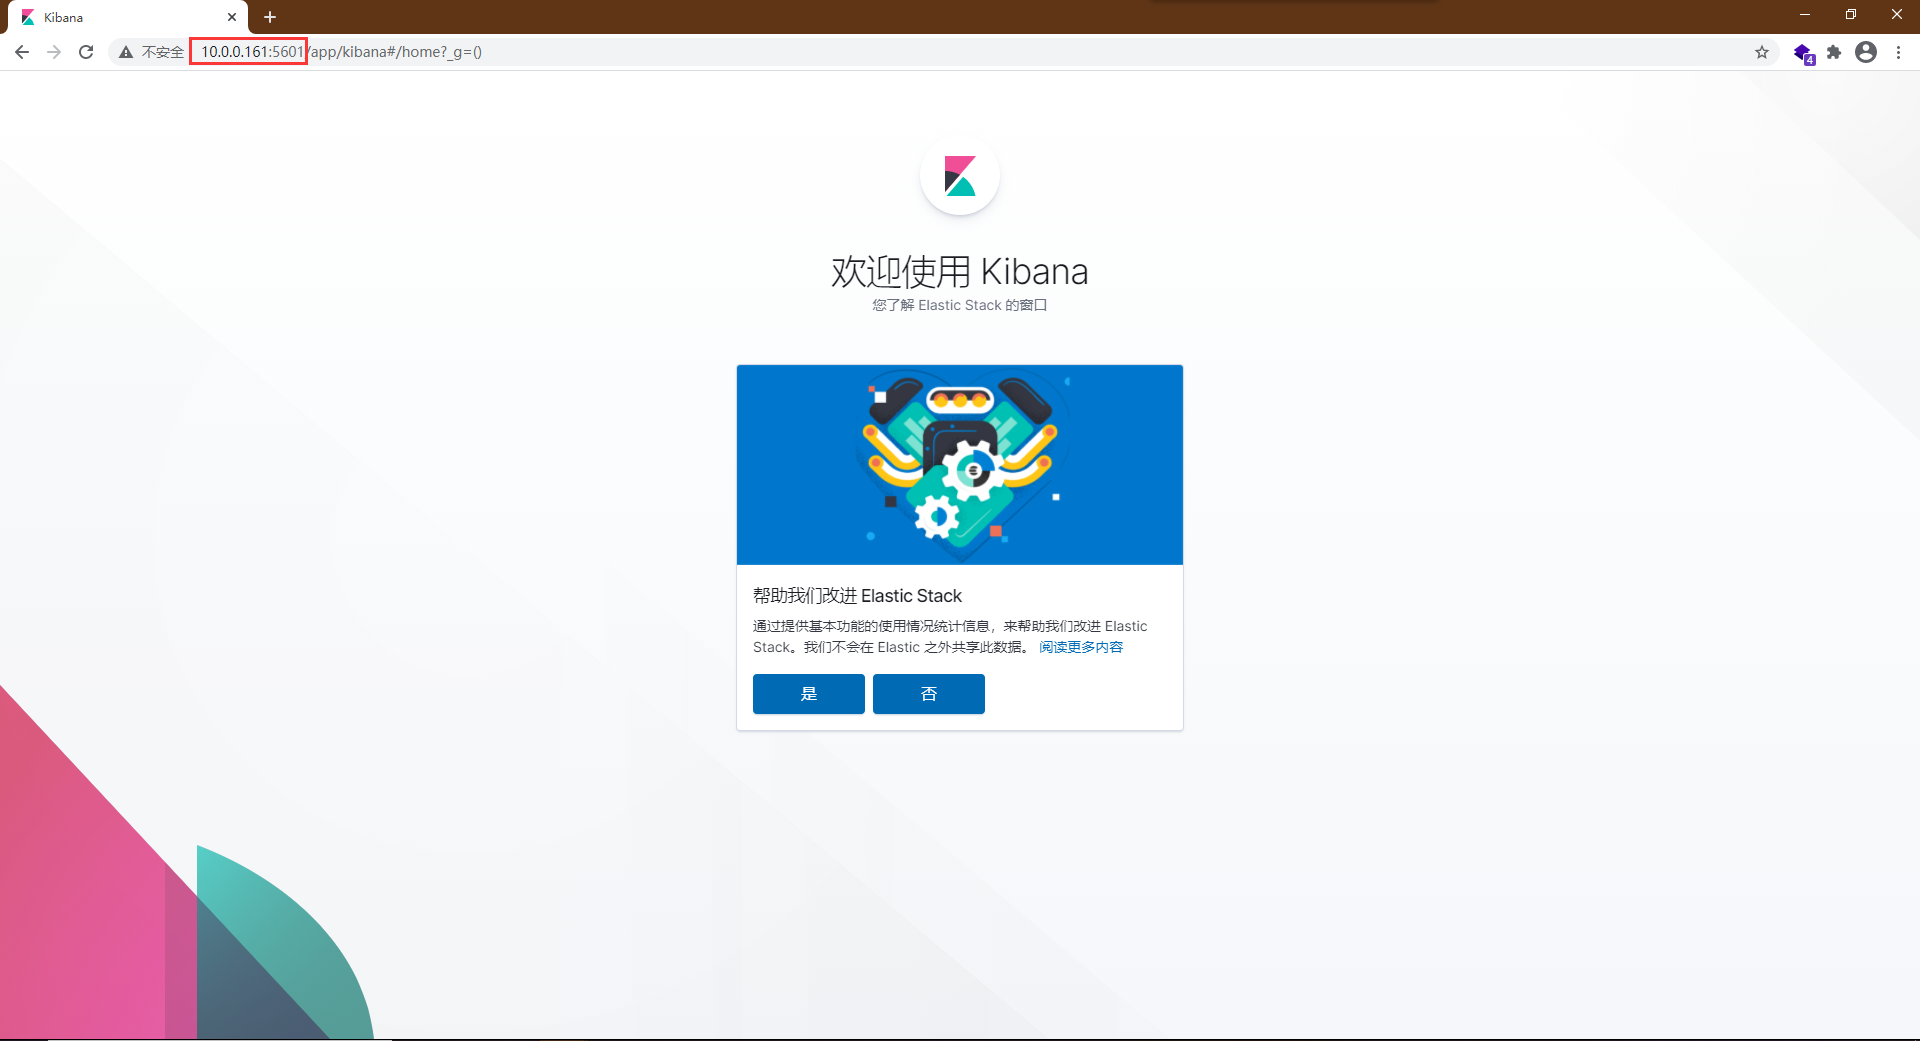Click the browser back navigation icon
1920x1041 pixels.
click(x=22, y=52)
